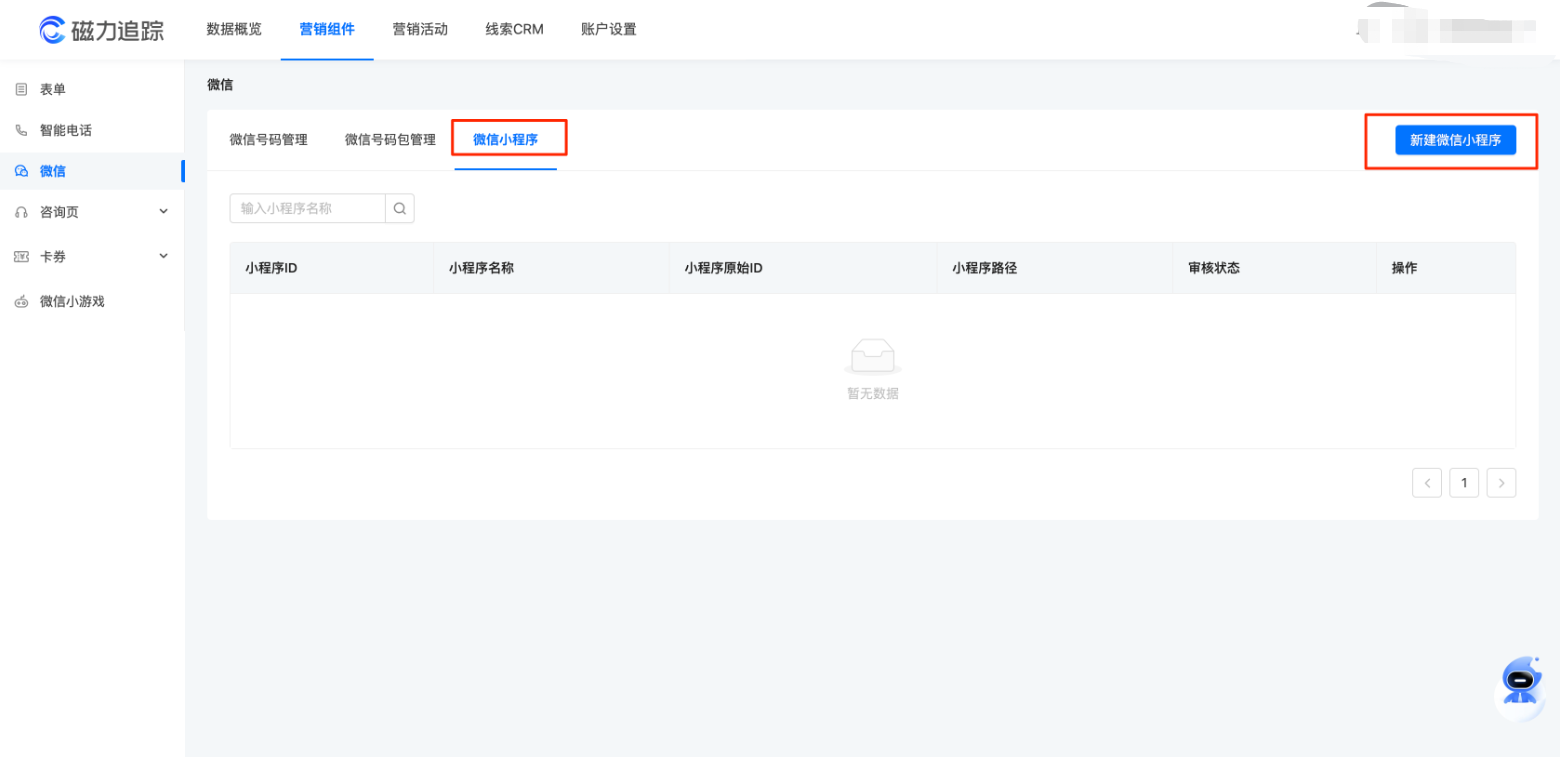Expand the 卡券 menu
1560x757 pixels.
(x=163, y=256)
